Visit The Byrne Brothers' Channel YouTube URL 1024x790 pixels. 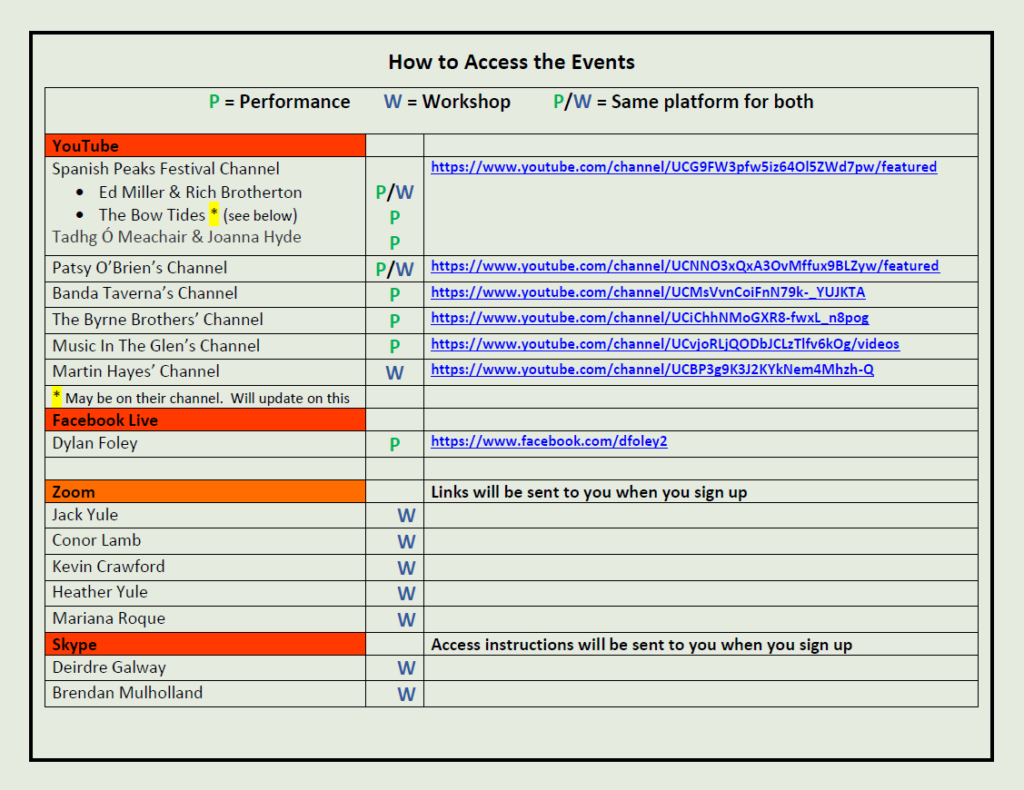tap(650, 318)
